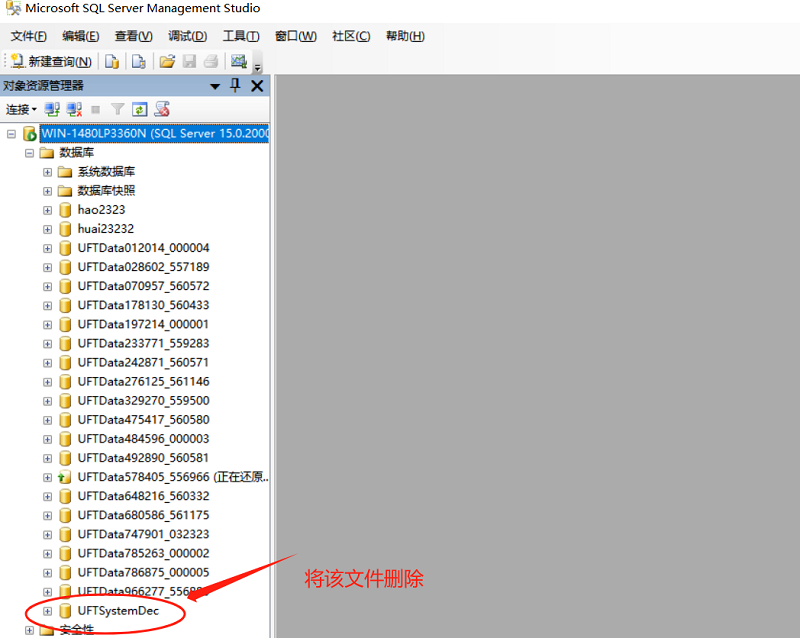
Task: Select database UFTData475417_560580
Action: (143, 420)
